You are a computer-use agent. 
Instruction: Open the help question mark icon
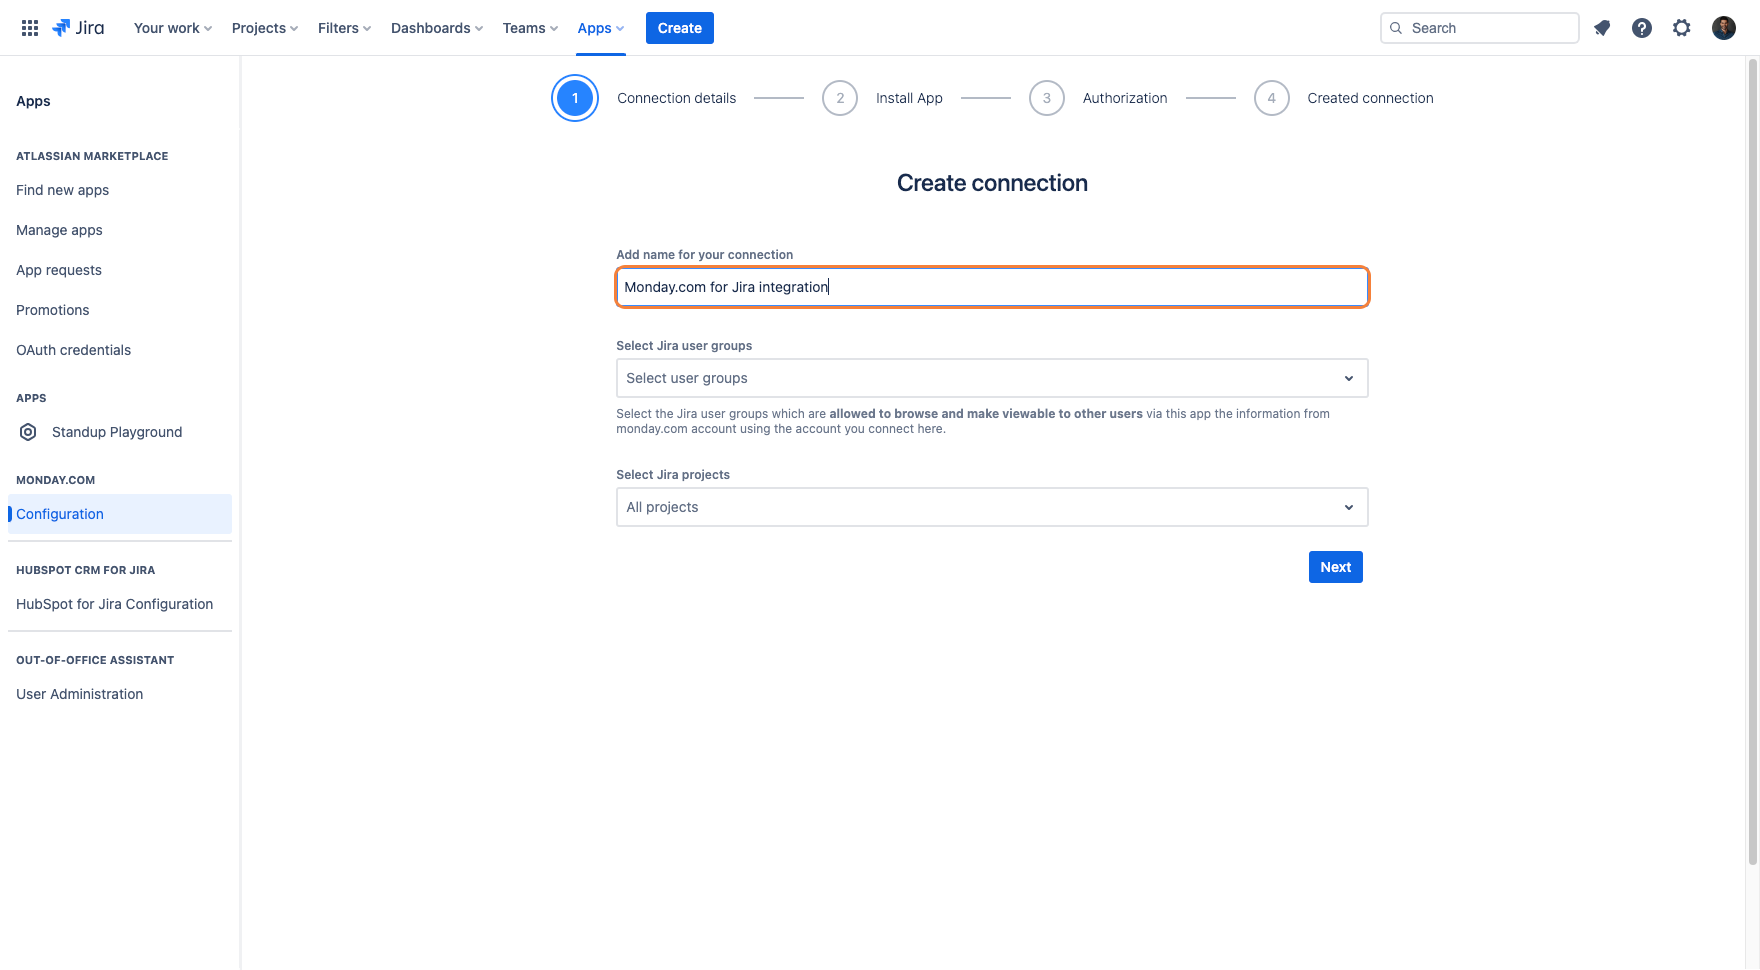pos(1642,28)
